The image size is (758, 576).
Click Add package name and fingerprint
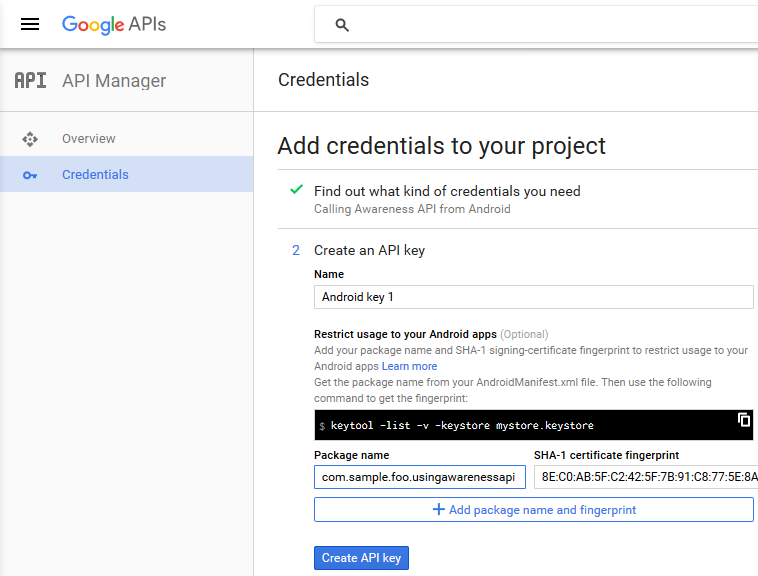[533, 510]
